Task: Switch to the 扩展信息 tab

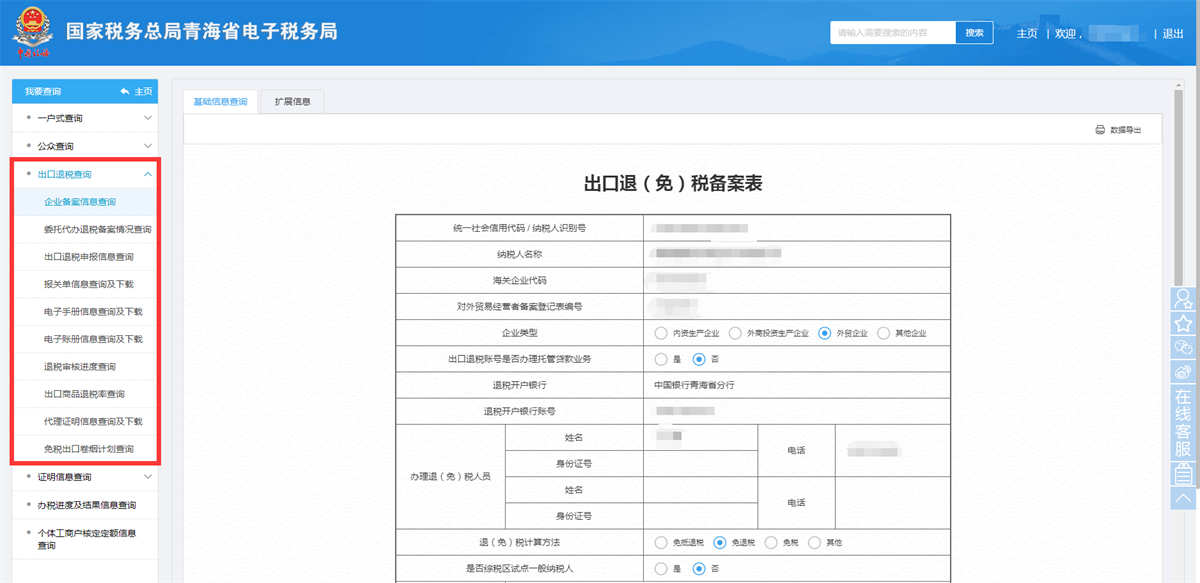Action: coord(293,102)
